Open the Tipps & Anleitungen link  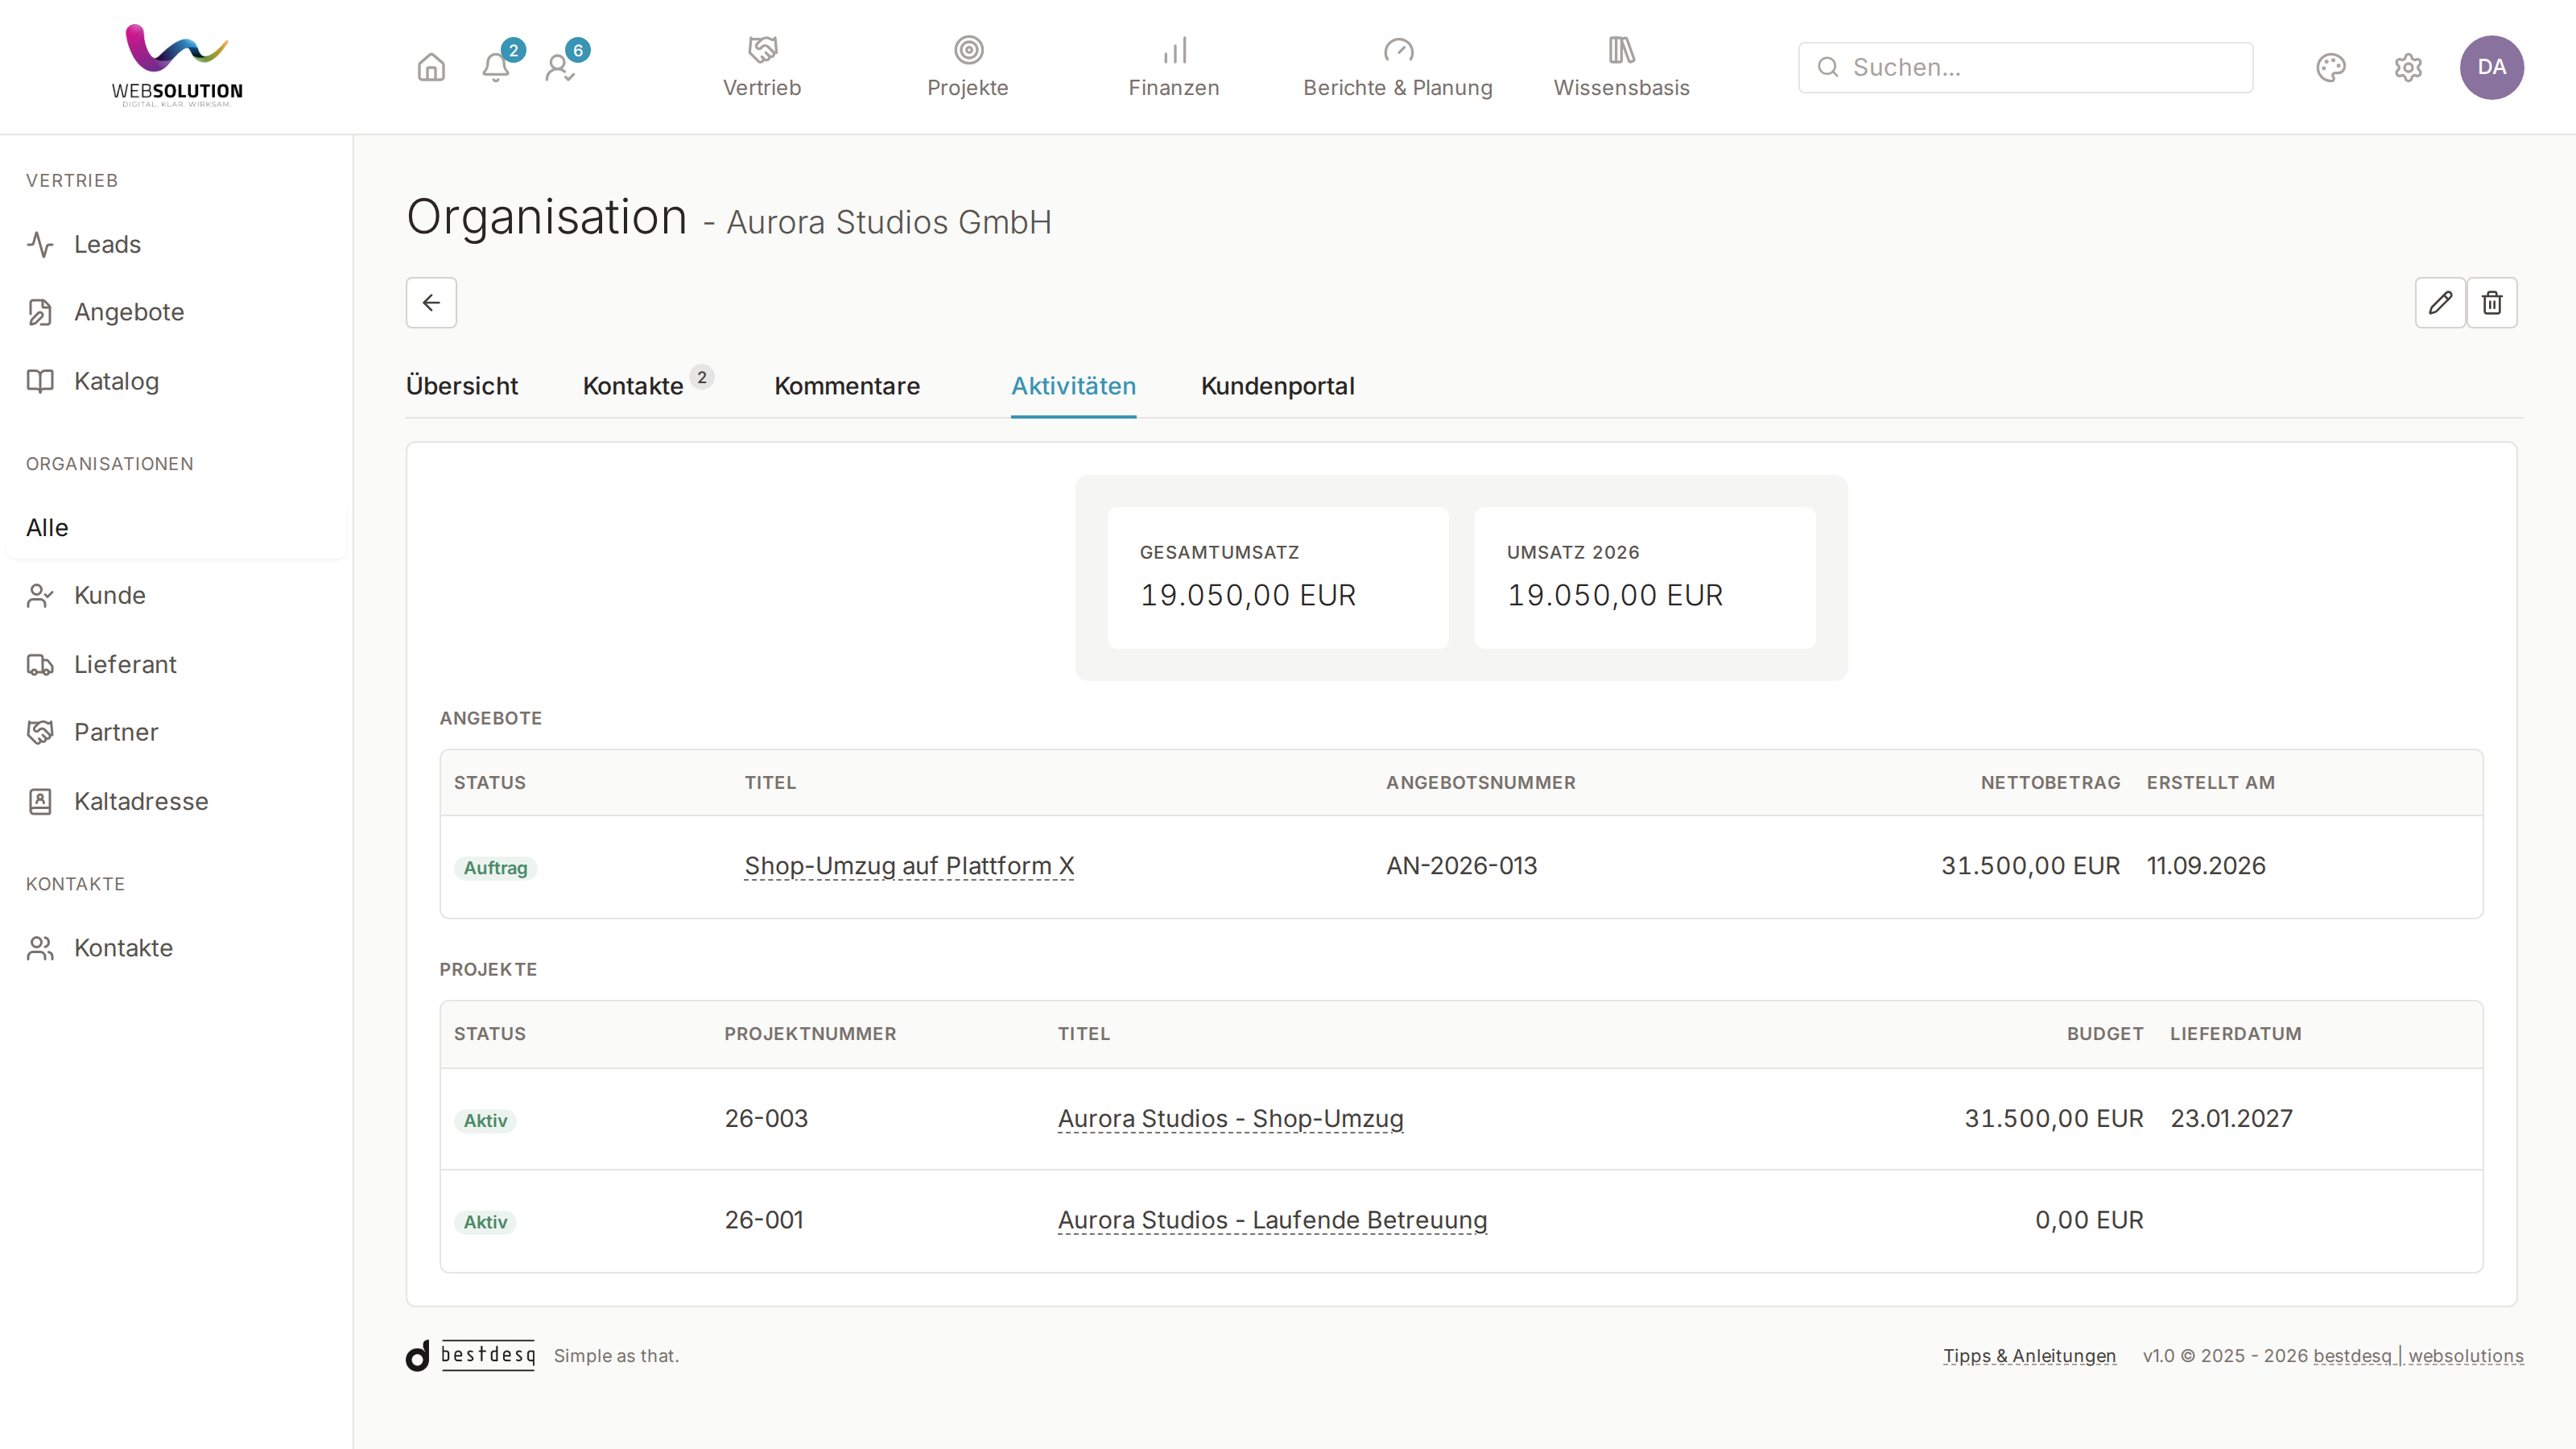coord(2029,1355)
